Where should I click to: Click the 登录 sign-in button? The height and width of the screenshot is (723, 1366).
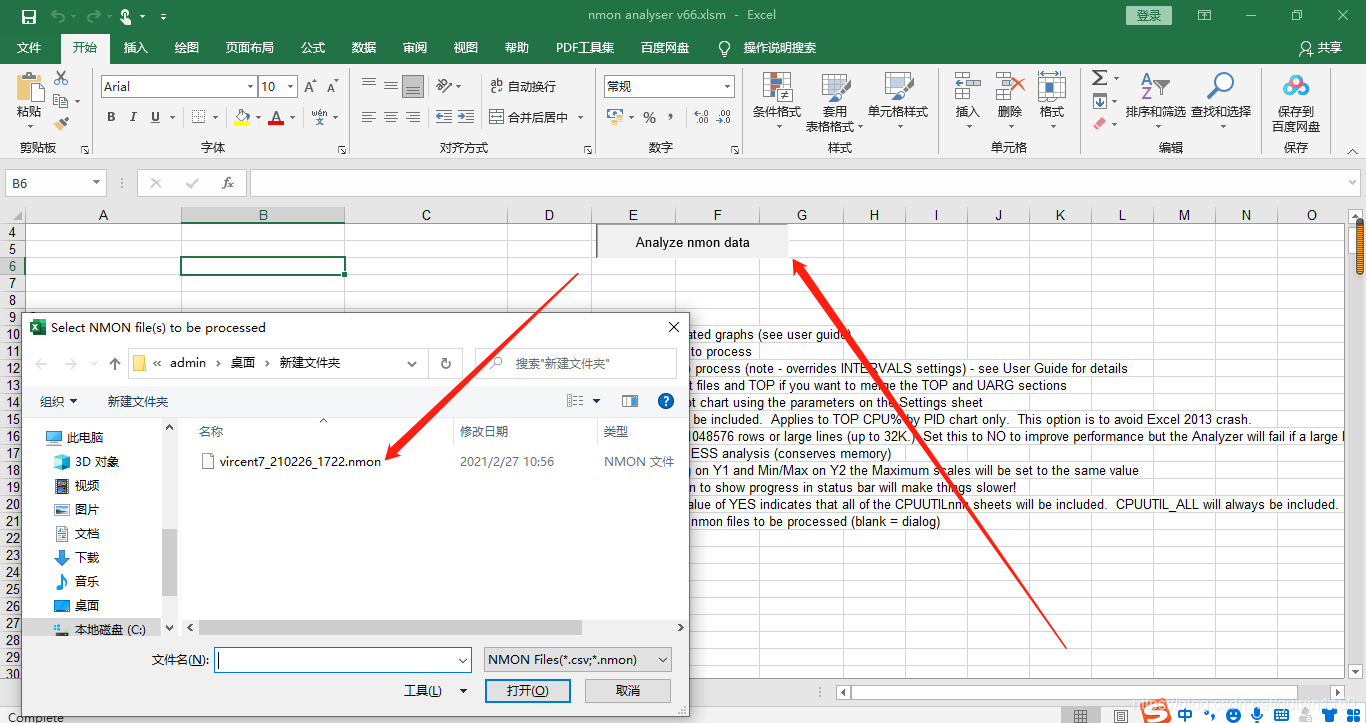click(1149, 15)
